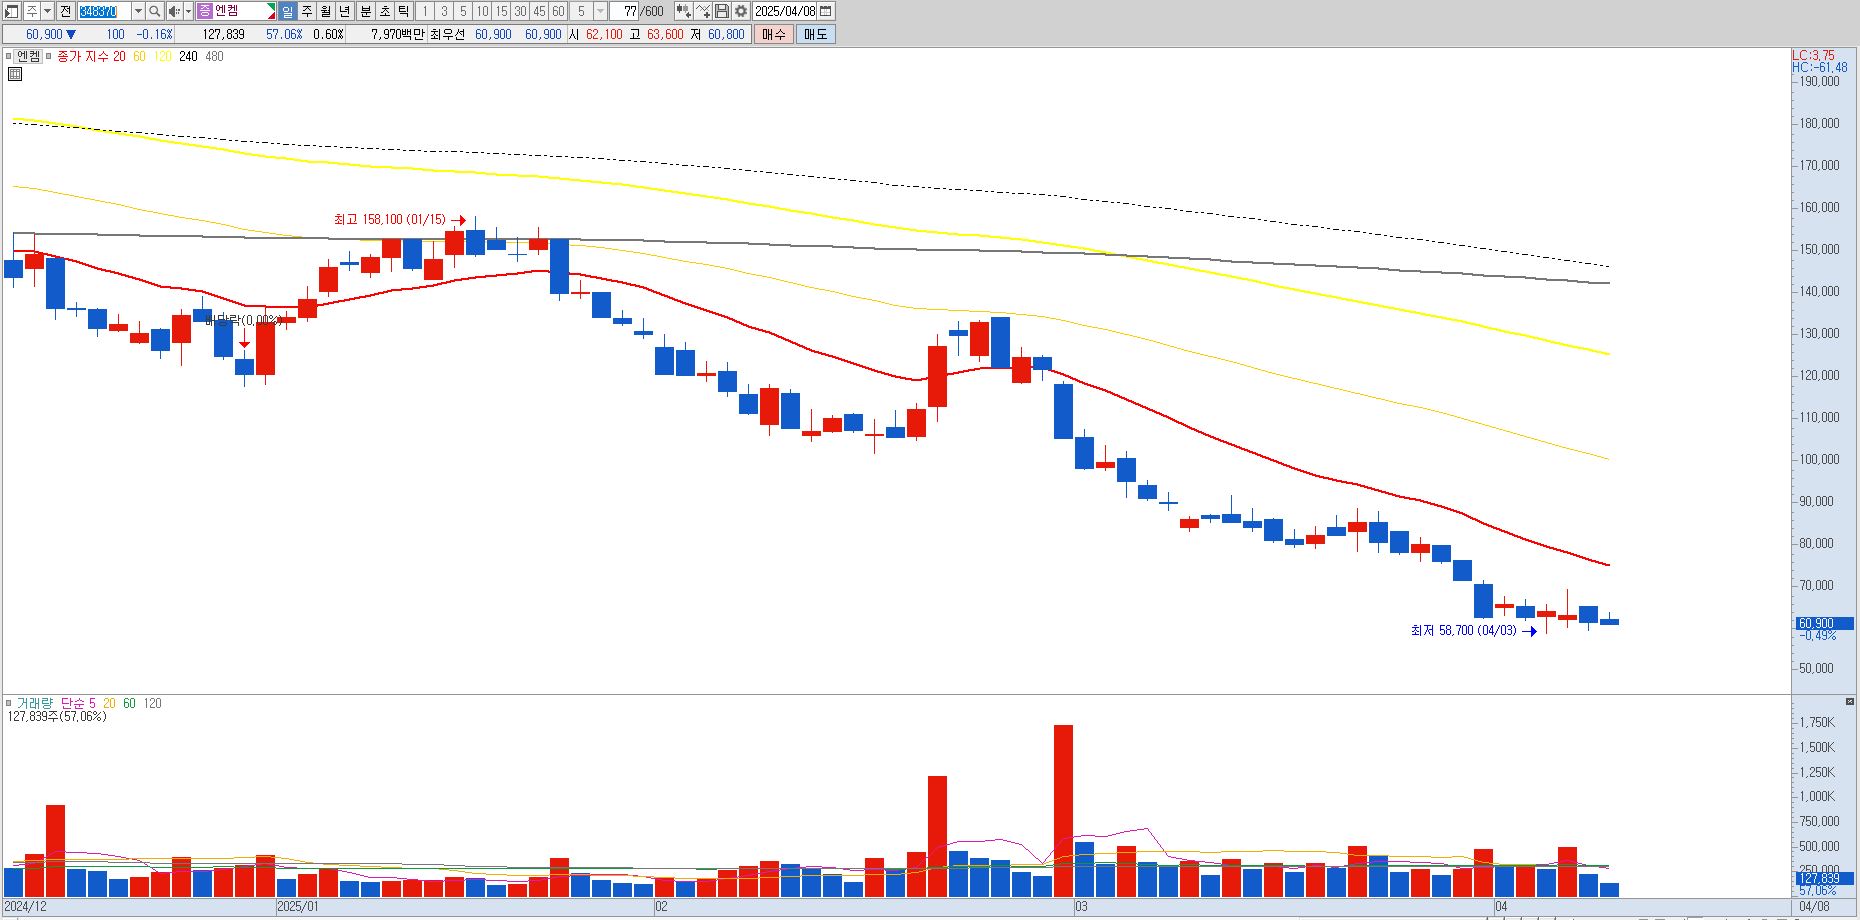Toggle the 종가 지수 moving average checkbox

tap(48, 56)
